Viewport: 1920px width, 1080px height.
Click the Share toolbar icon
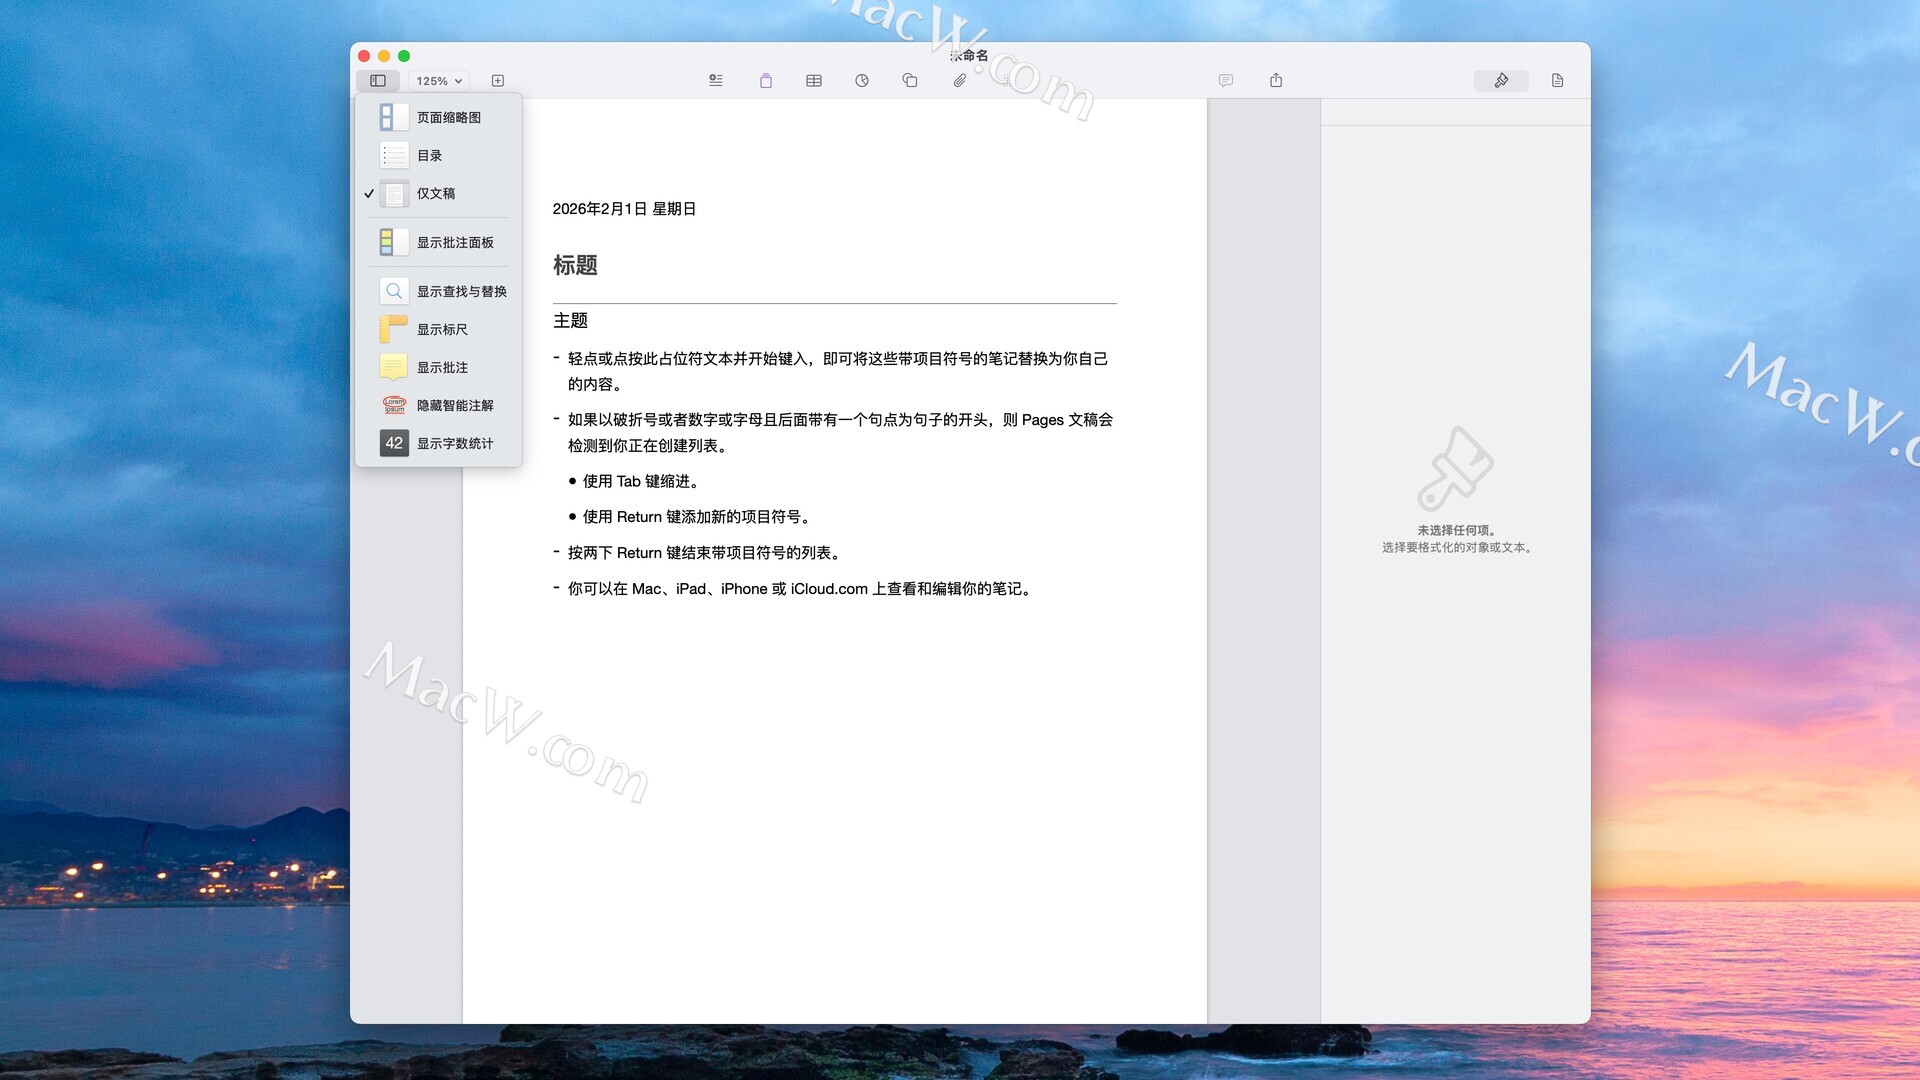point(1276,81)
